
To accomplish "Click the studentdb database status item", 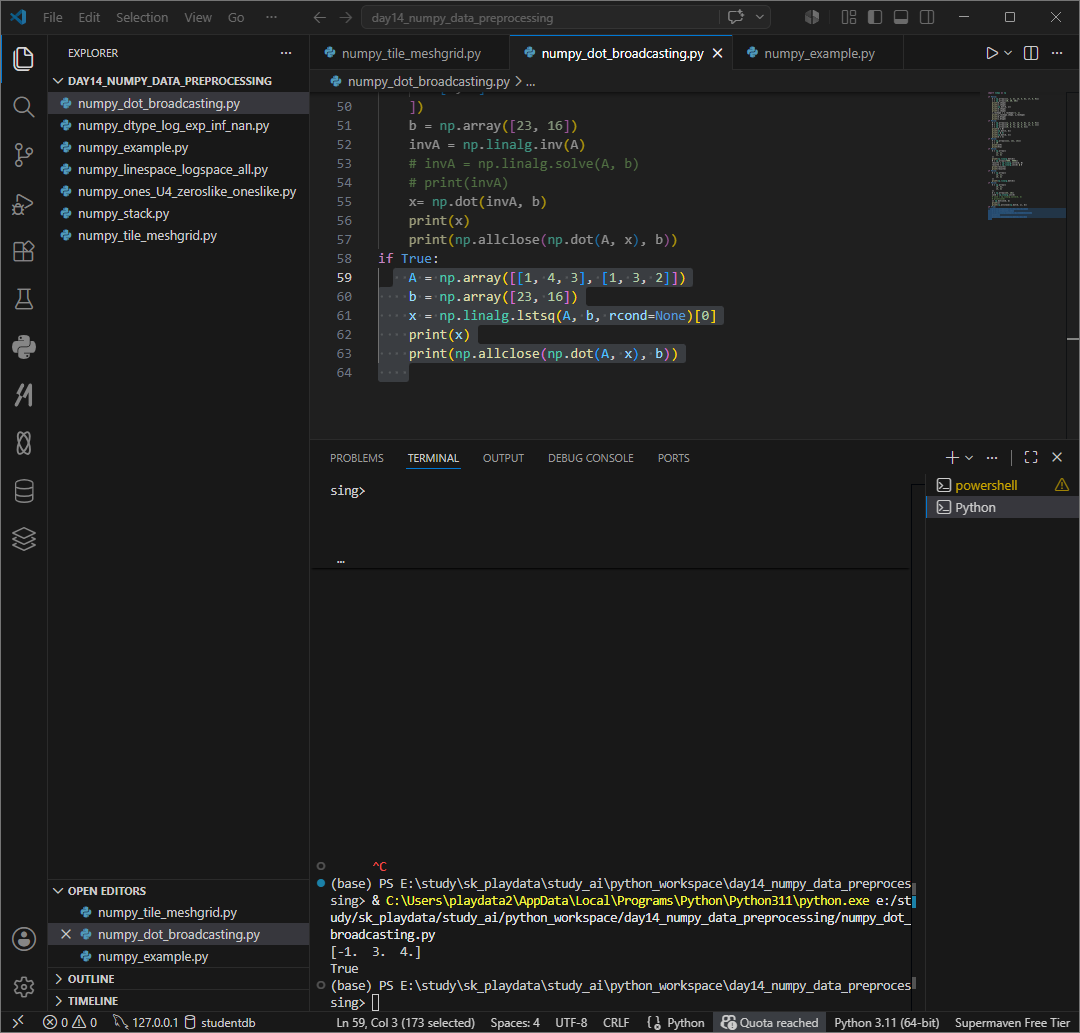I will 220,1023.
